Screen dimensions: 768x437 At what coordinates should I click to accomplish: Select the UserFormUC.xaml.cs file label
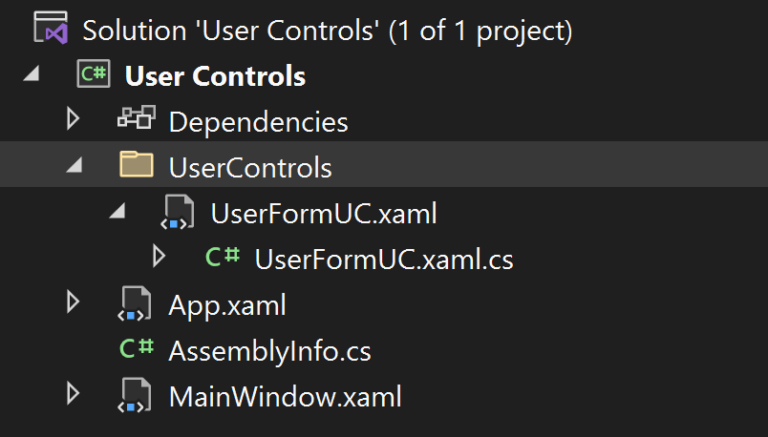pyautogui.click(x=384, y=259)
